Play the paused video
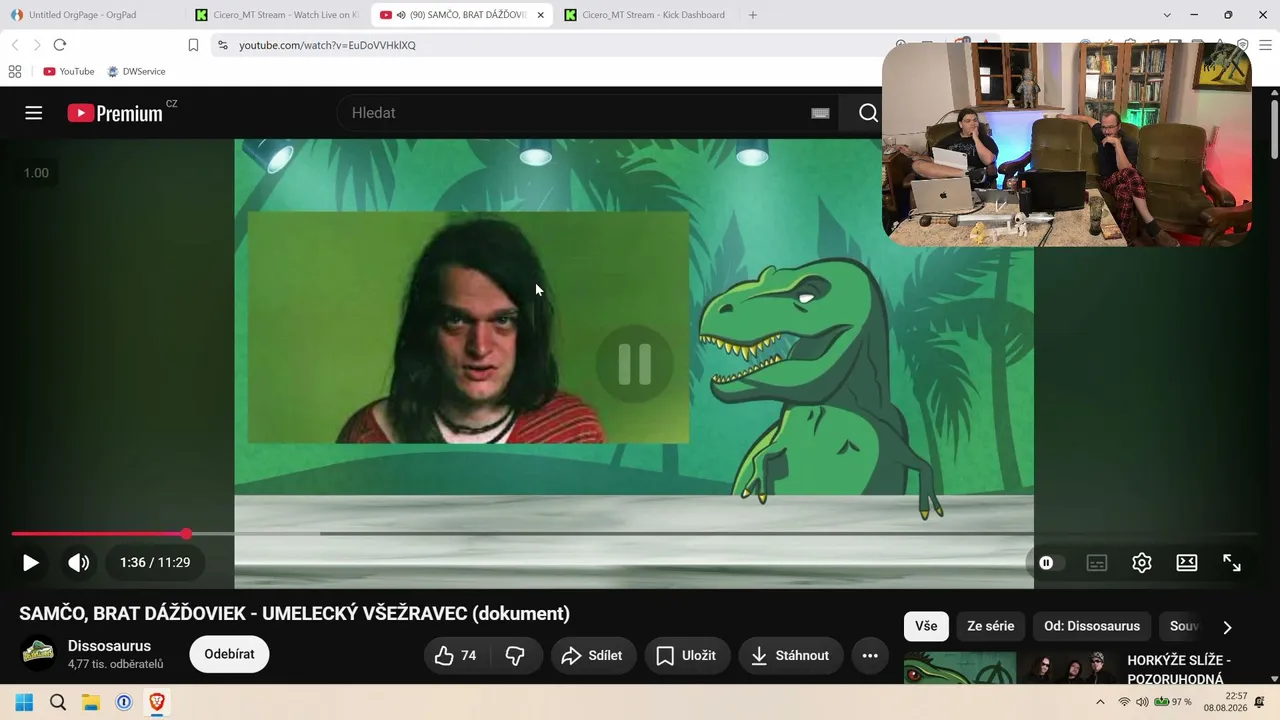1280x720 pixels. click(x=31, y=563)
